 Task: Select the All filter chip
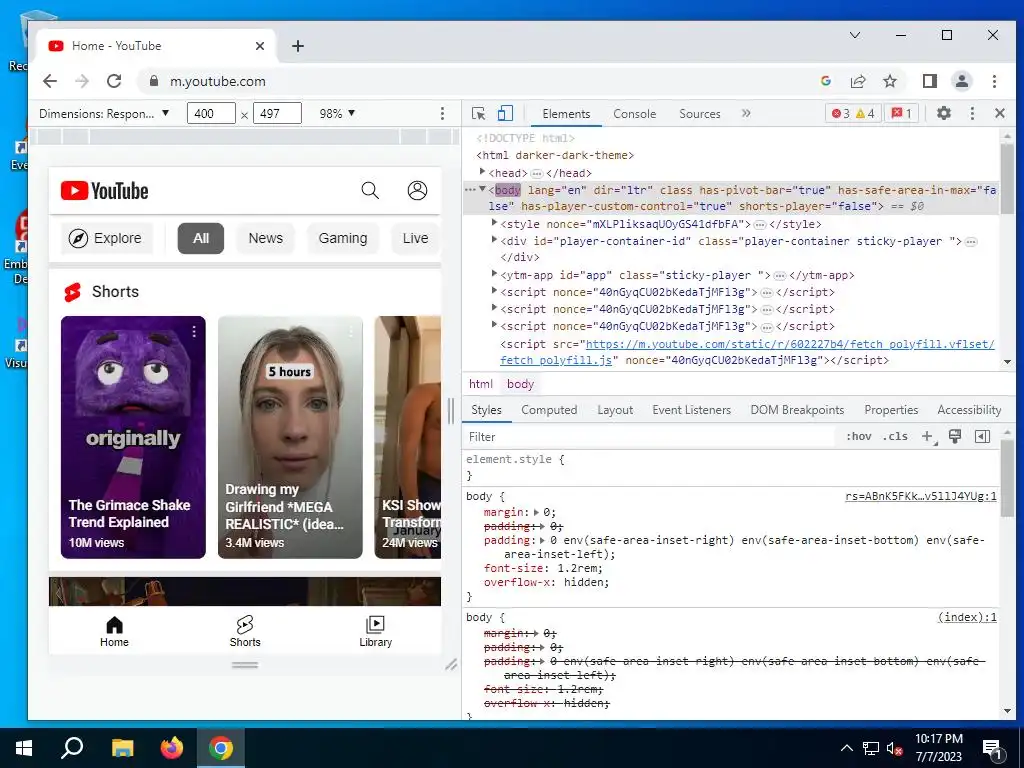tap(200, 238)
